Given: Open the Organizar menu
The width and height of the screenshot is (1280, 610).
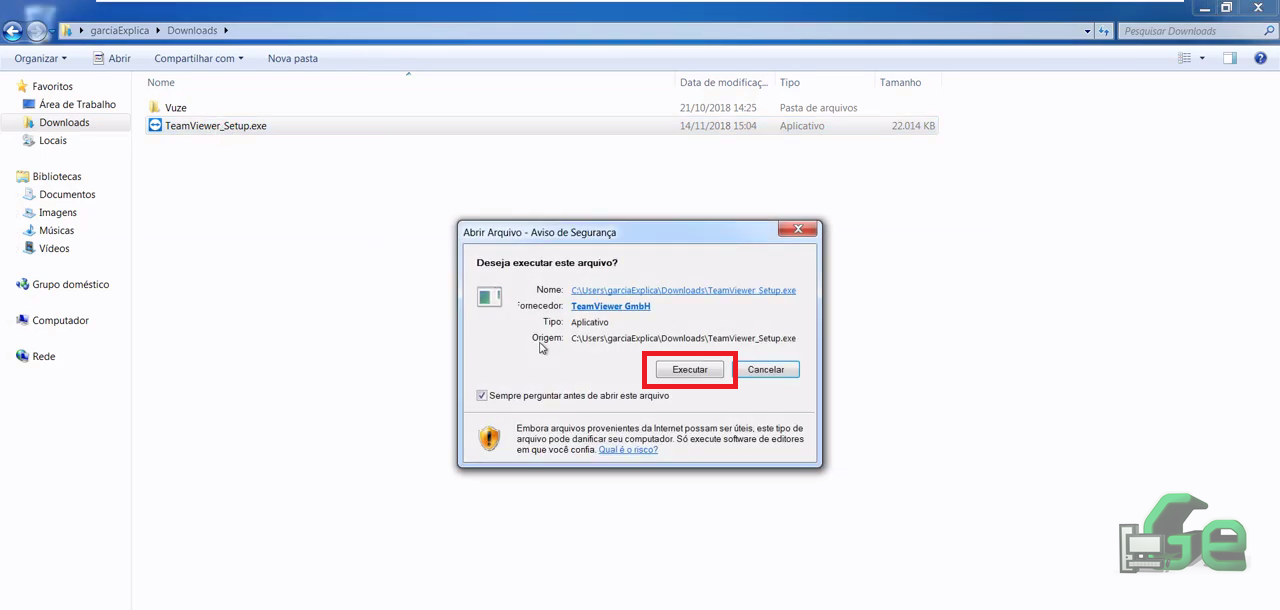Looking at the screenshot, I should (41, 58).
